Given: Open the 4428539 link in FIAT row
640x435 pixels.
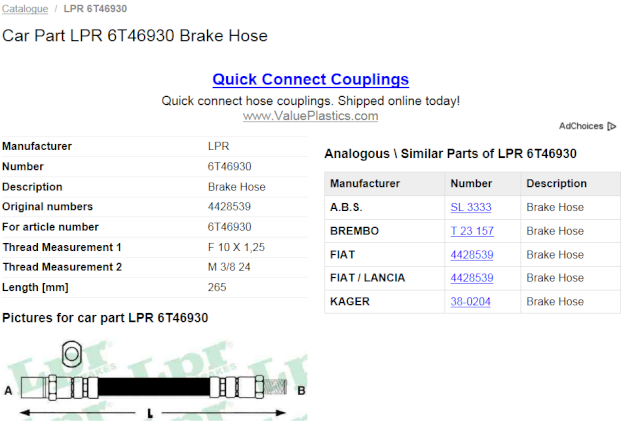Looking at the screenshot, I should click(472, 255).
